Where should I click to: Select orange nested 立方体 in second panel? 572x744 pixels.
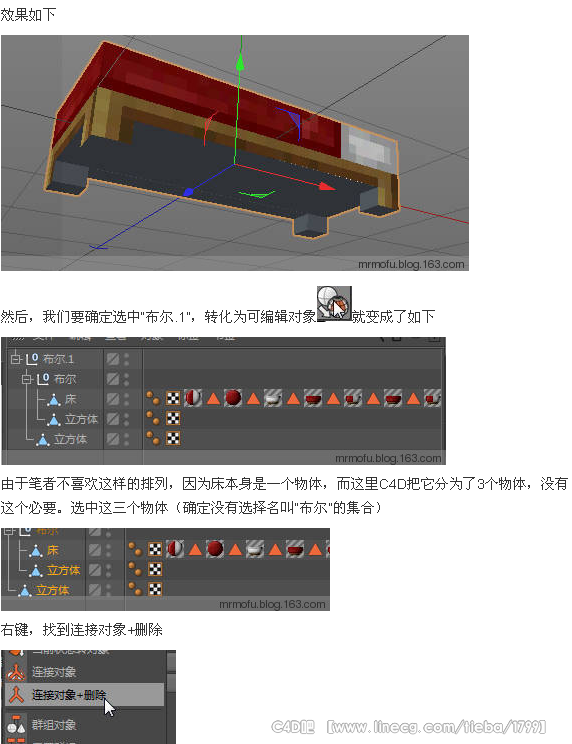[63, 570]
